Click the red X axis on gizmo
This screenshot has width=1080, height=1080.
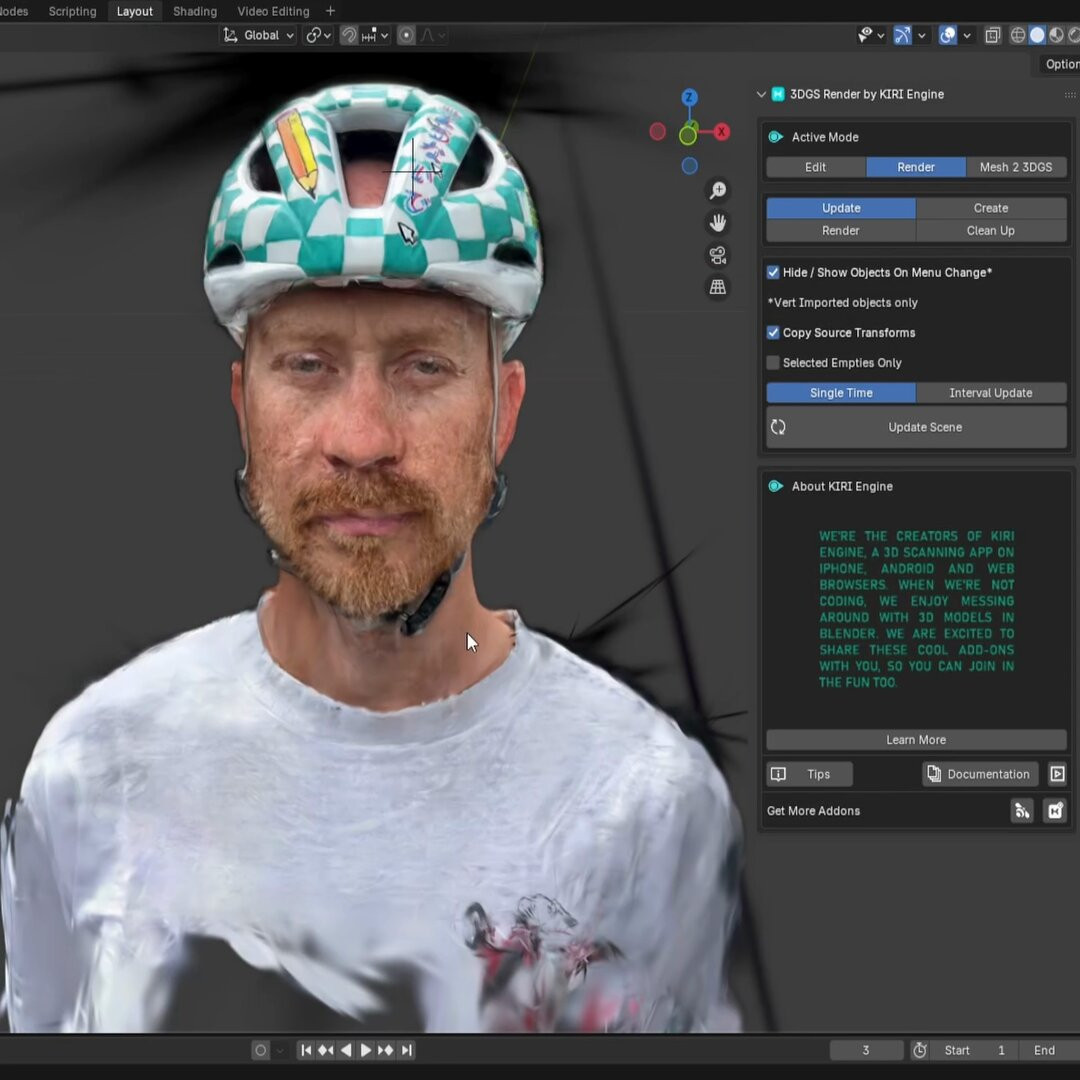[x=721, y=132]
